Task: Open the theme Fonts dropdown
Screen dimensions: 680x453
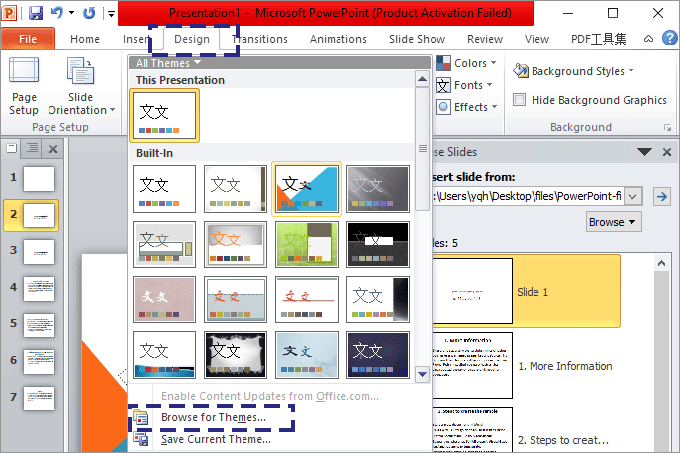Action: (x=464, y=85)
